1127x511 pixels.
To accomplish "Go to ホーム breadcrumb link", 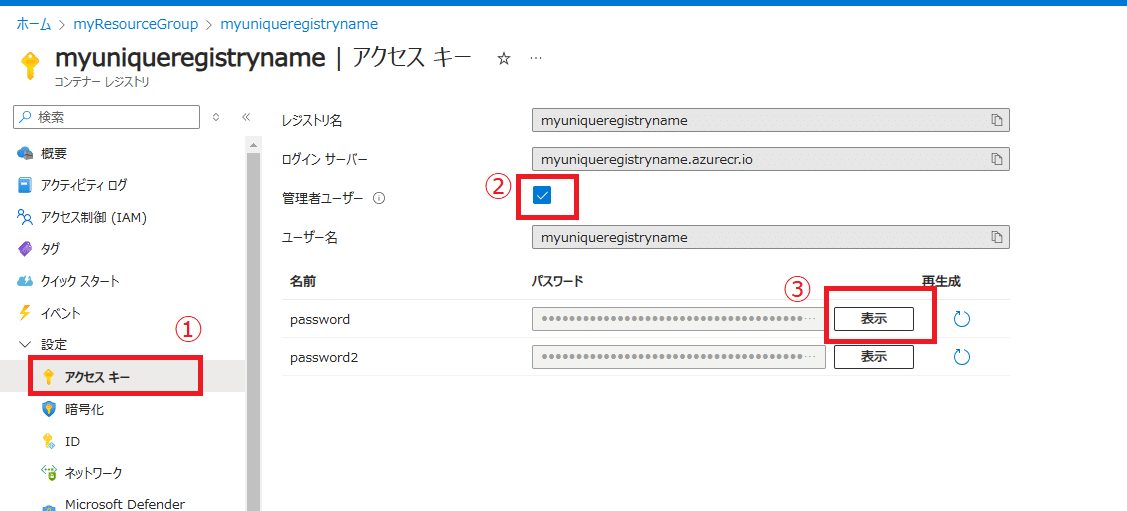I will [34, 24].
